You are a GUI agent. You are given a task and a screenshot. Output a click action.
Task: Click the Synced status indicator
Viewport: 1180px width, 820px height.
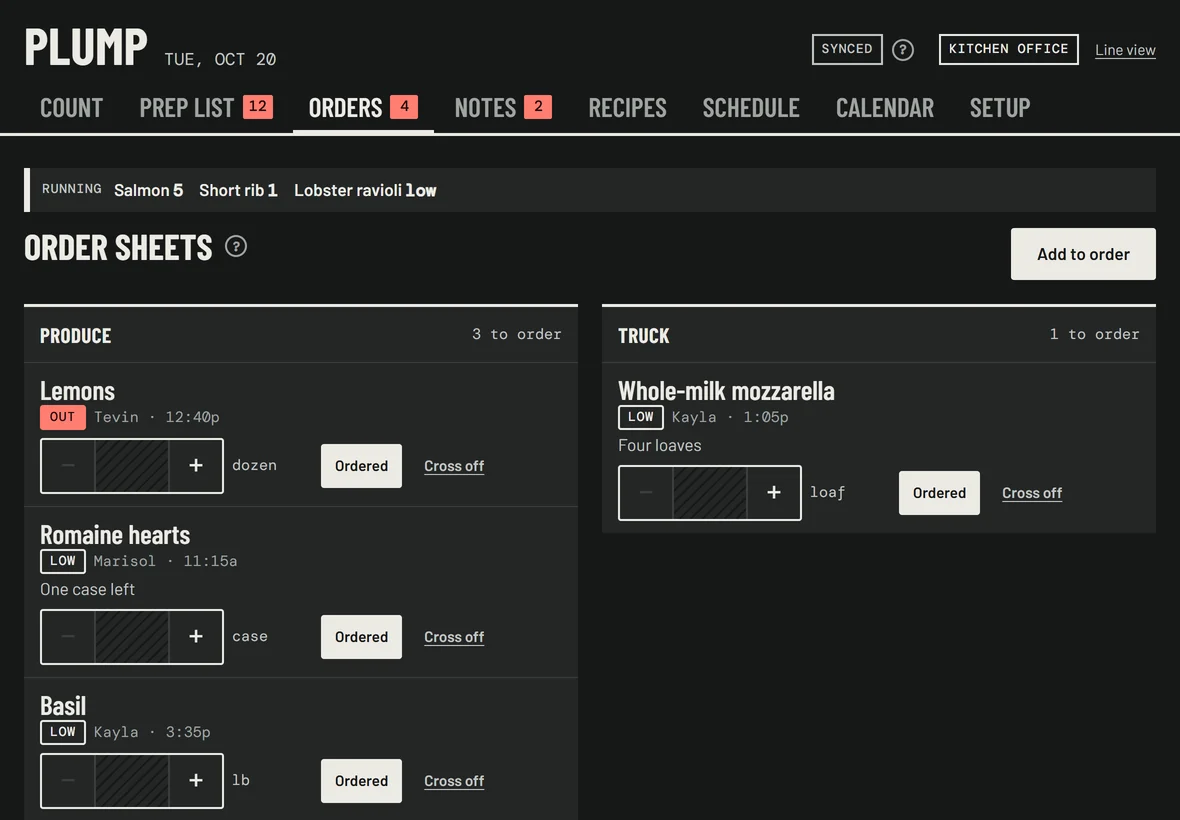pos(847,49)
